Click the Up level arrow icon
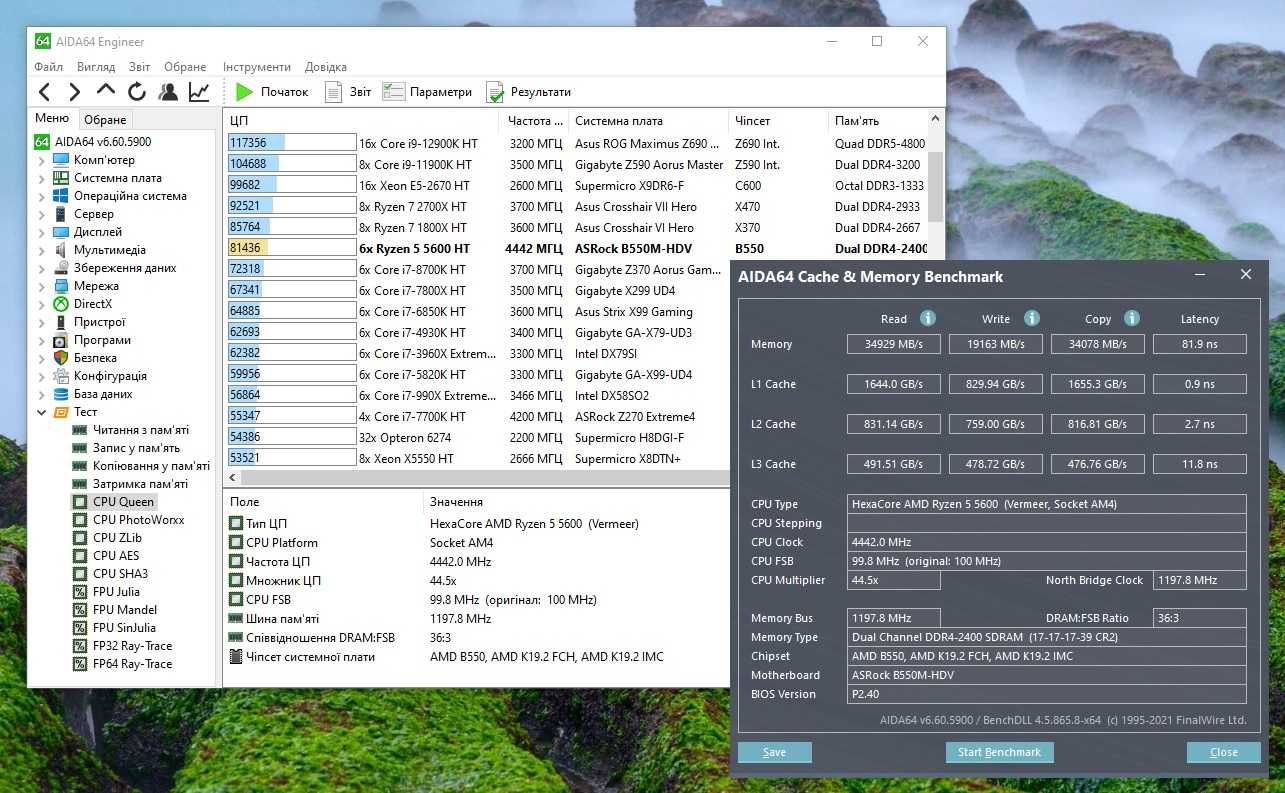This screenshot has height=793, width=1285. pyautogui.click(x=105, y=90)
